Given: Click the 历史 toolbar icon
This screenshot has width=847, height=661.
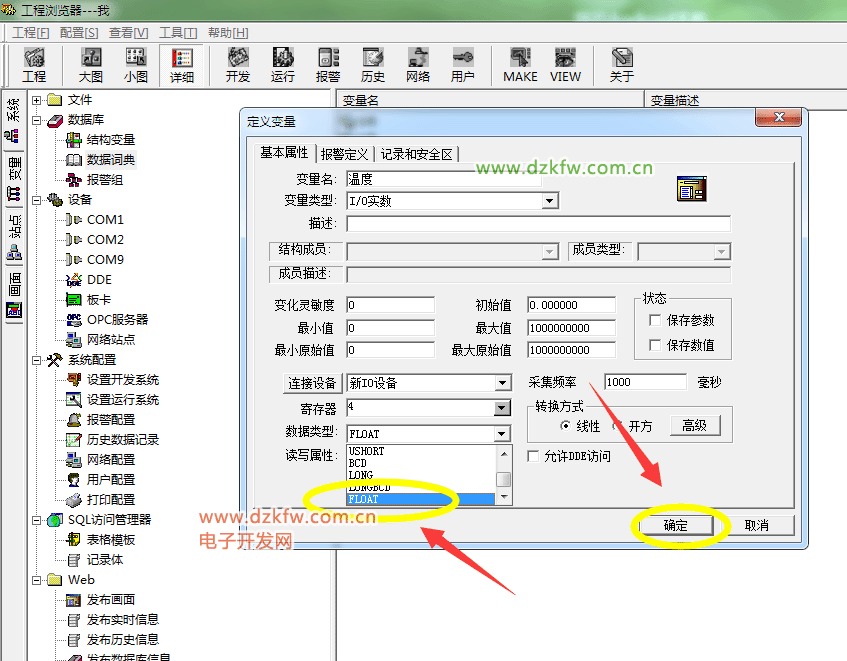Looking at the screenshot, I should [x=373, y=65].
